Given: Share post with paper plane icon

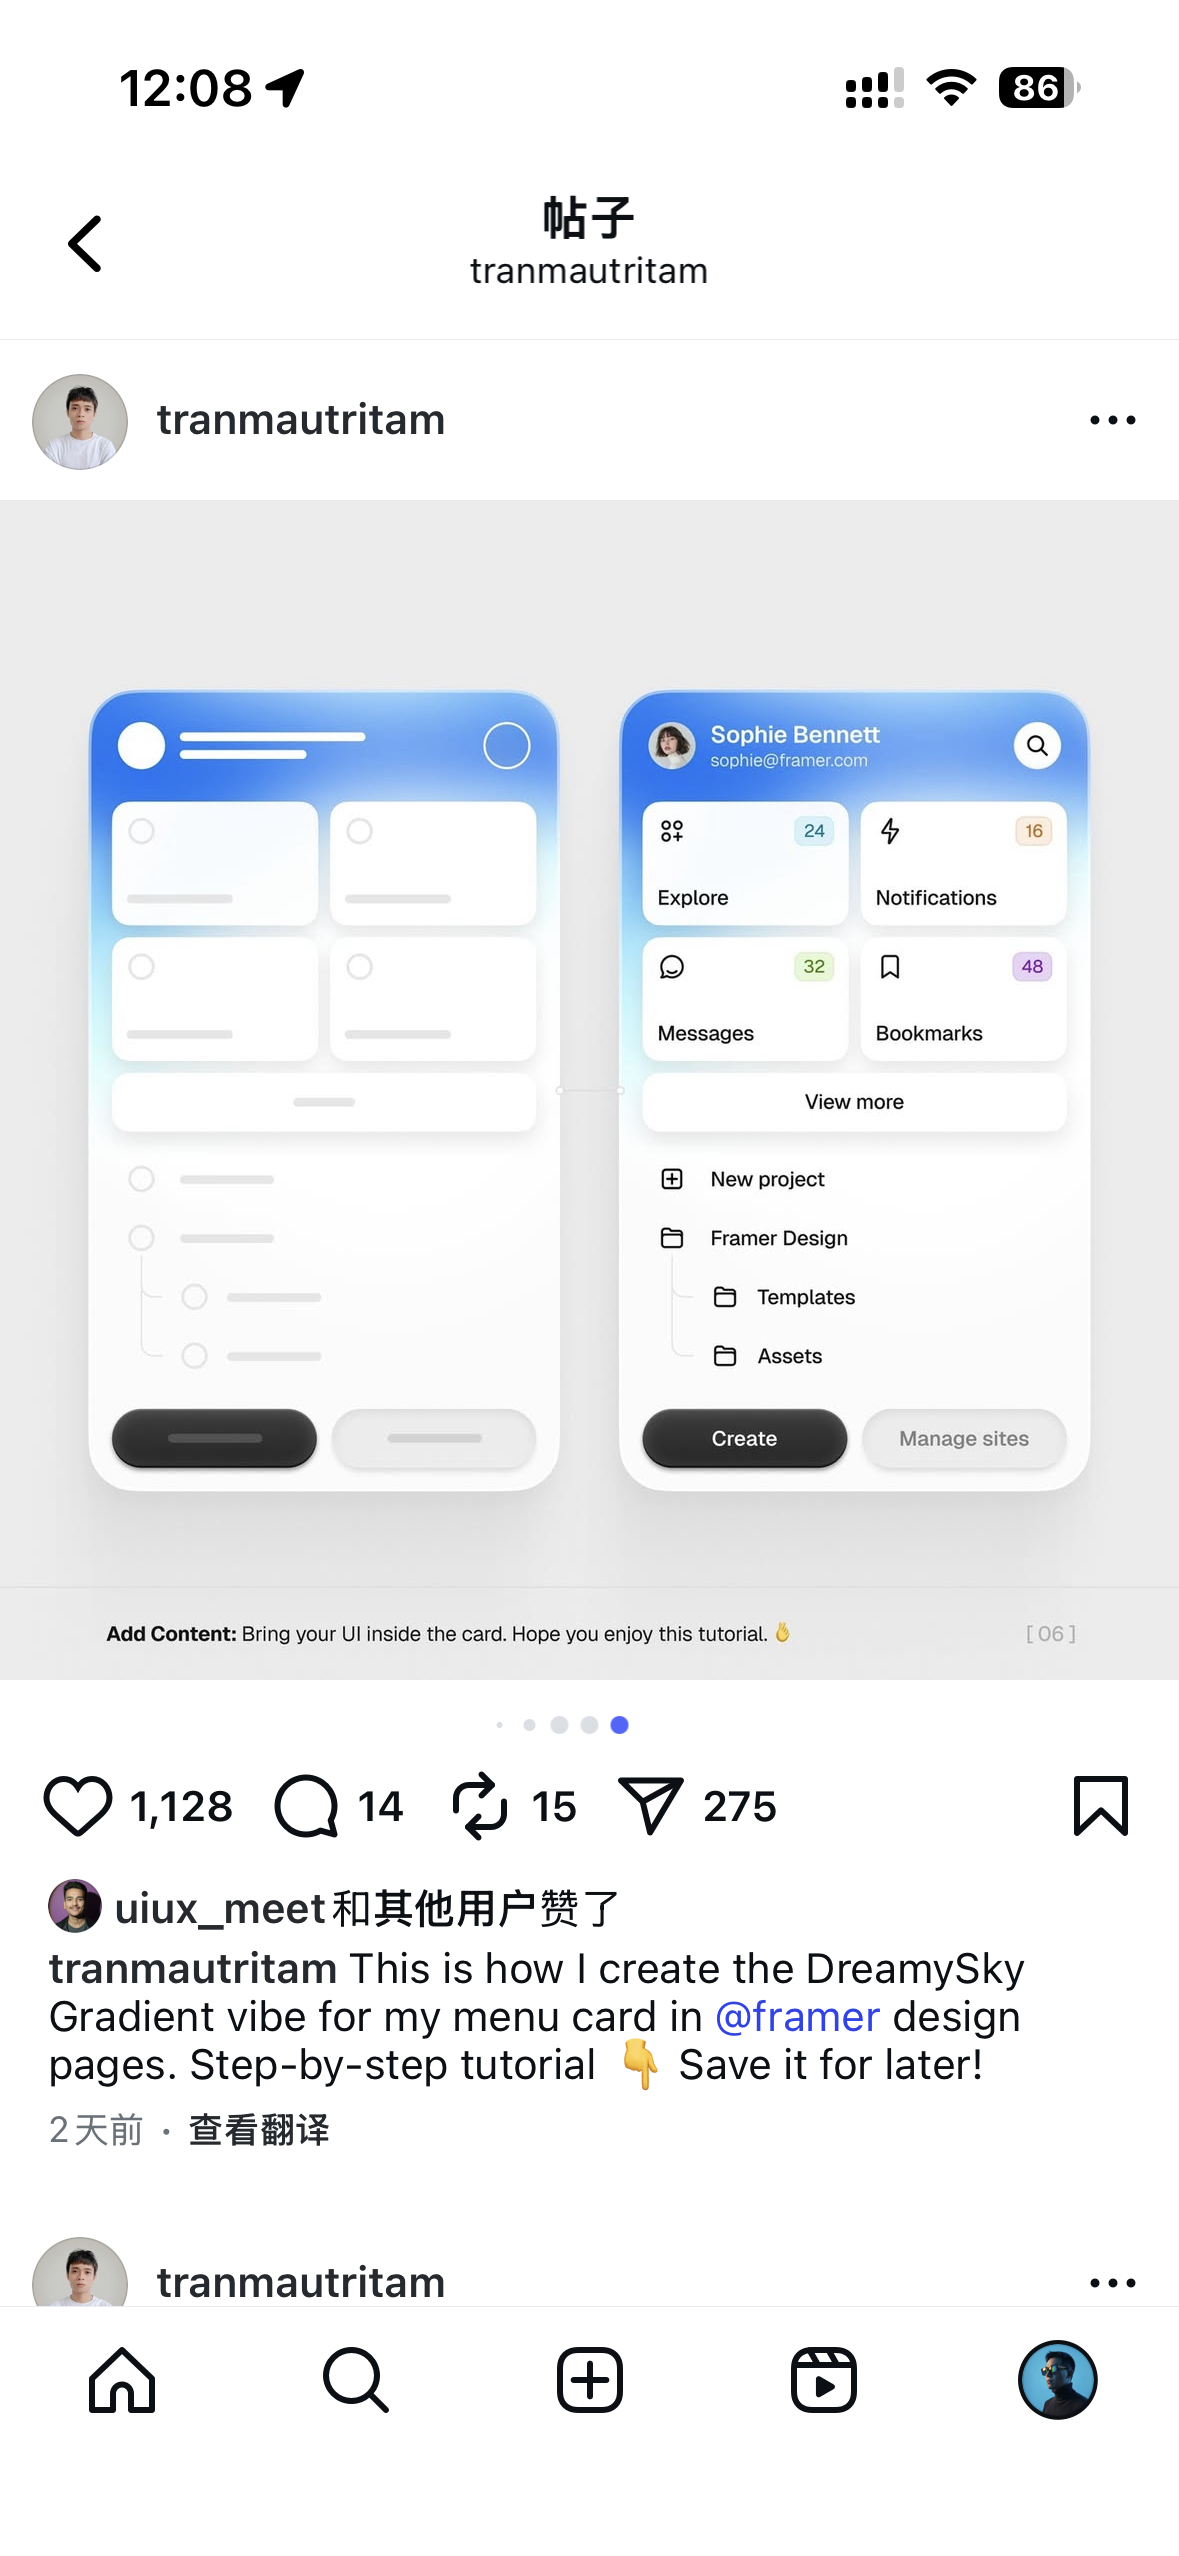Looking at the screenshot, I should (x=650, y=1806).
